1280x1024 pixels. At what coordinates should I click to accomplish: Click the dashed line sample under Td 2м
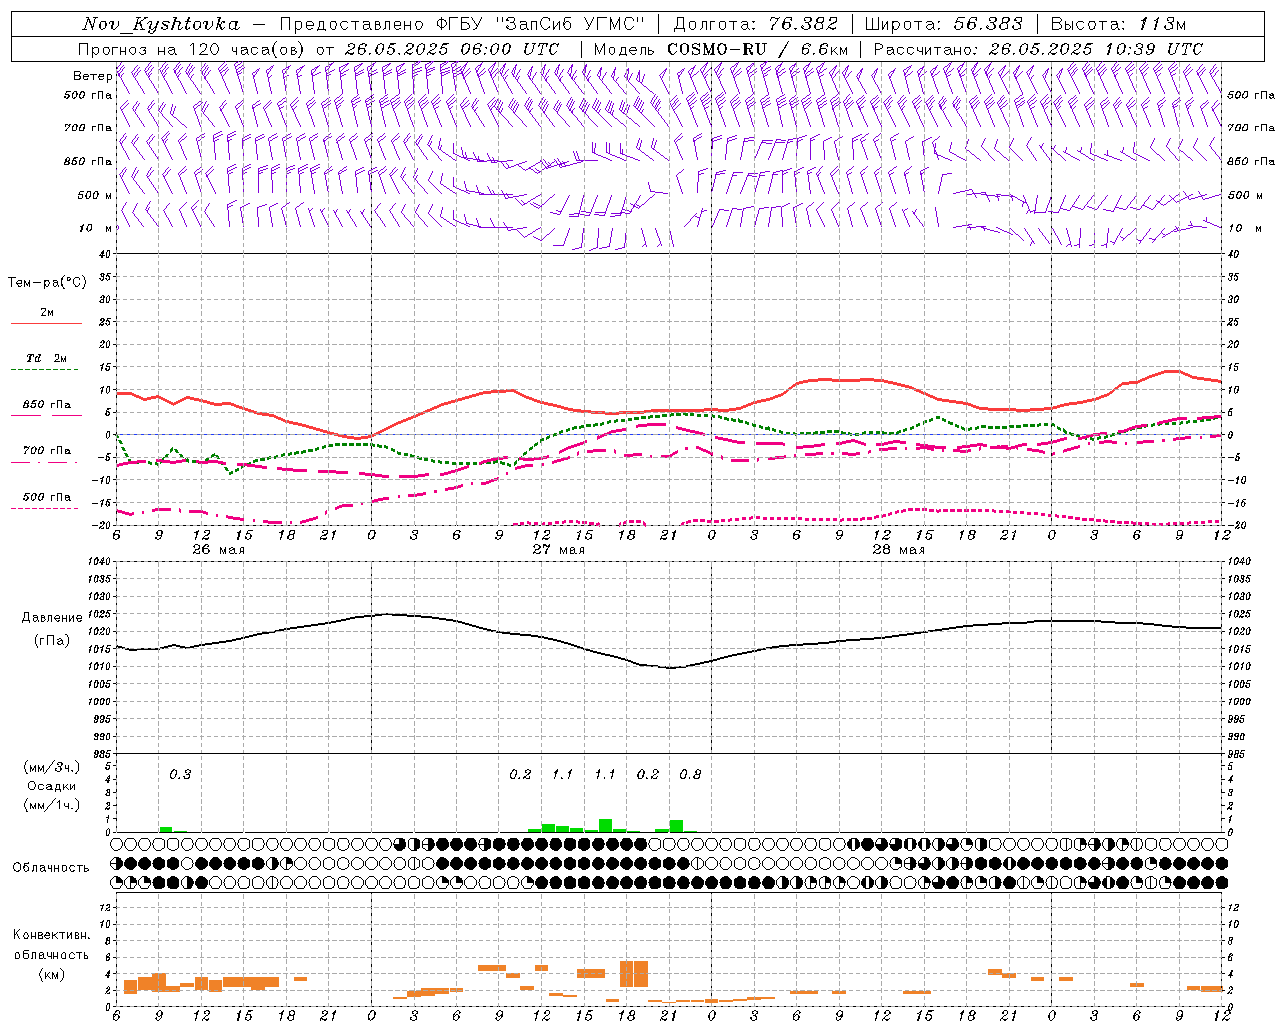pos(46,370)
